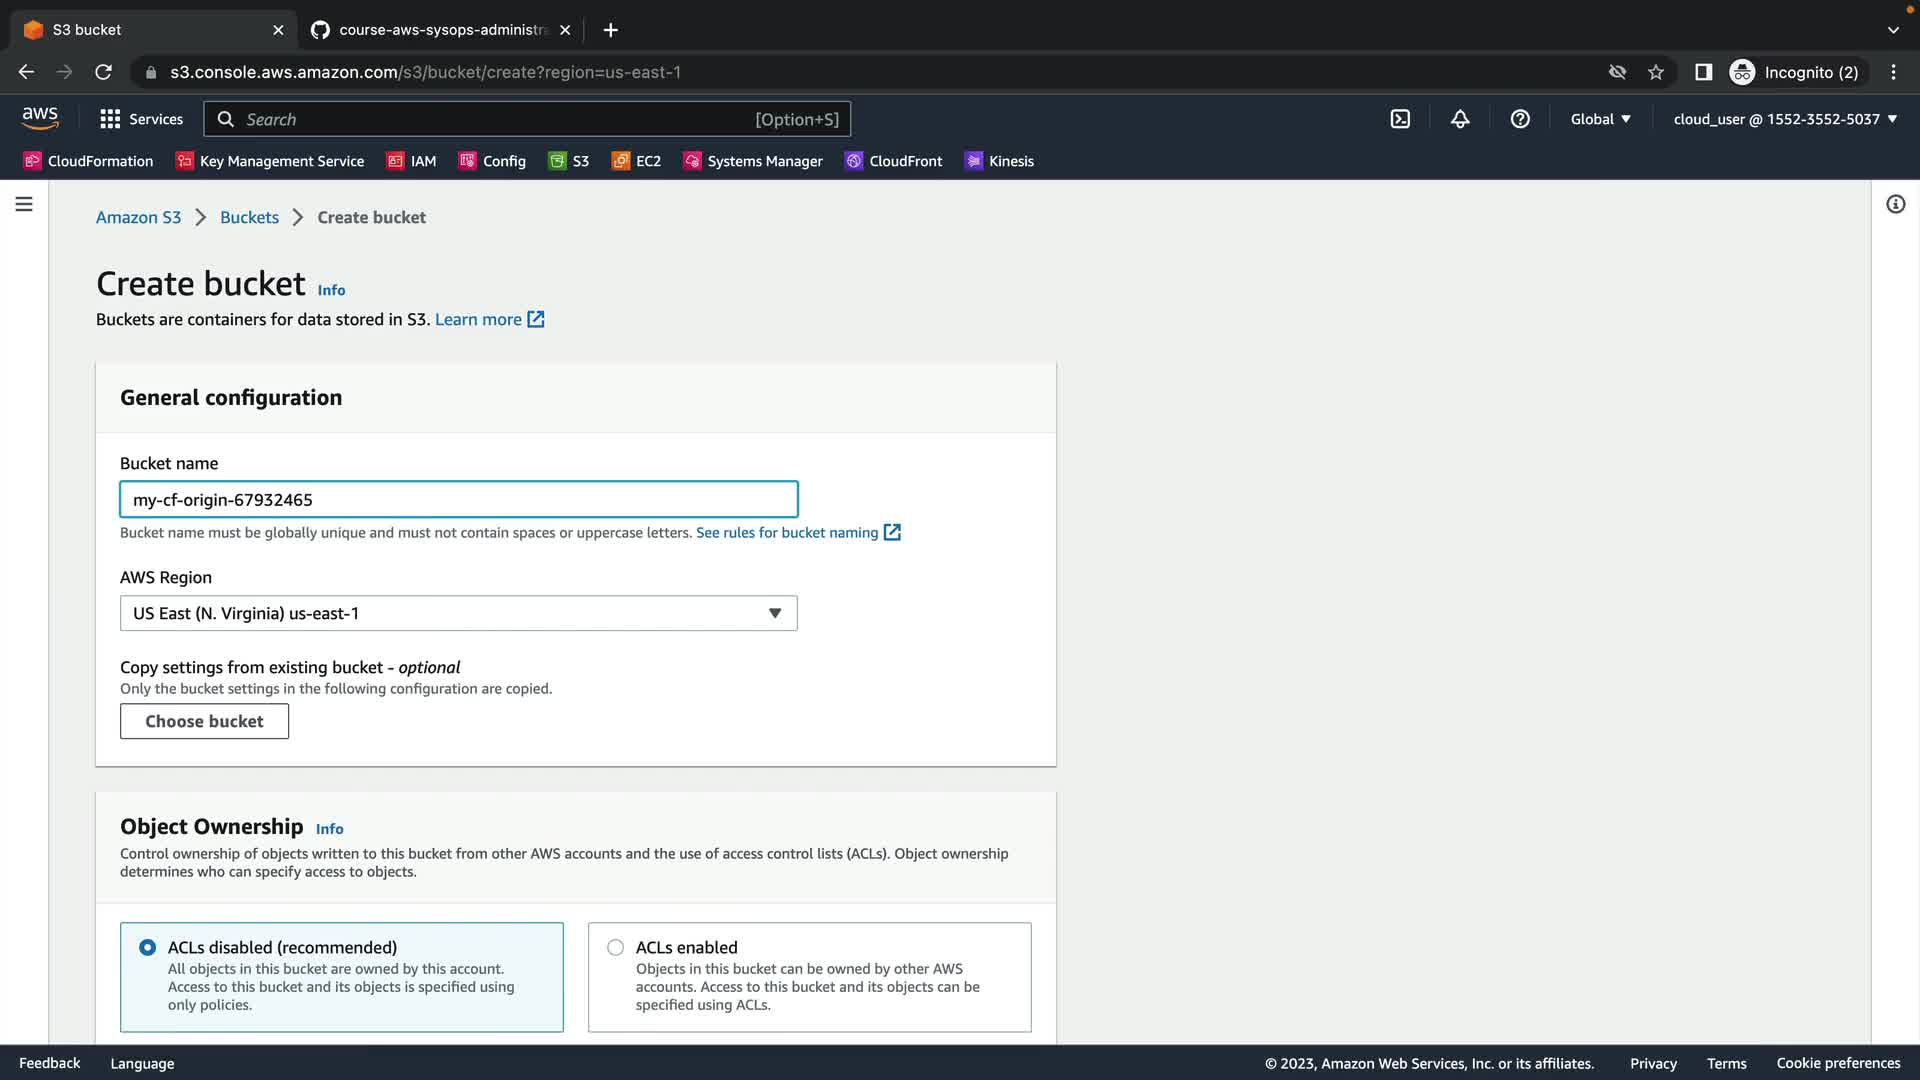Expand the AWS Region dropdown
Image resolution: width=1920 pixels, height=1080 pixels.
pos(458,613)
